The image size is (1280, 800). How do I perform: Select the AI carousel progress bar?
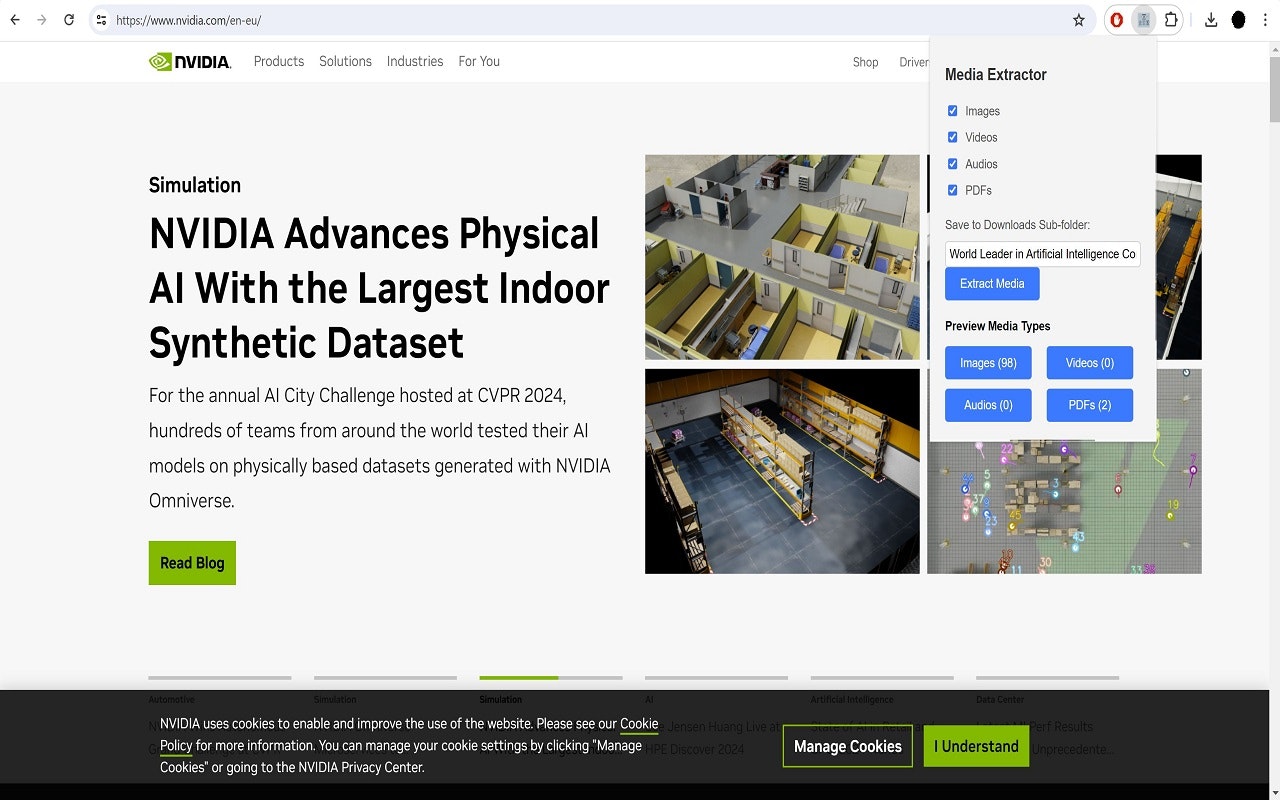coord(716,678)
